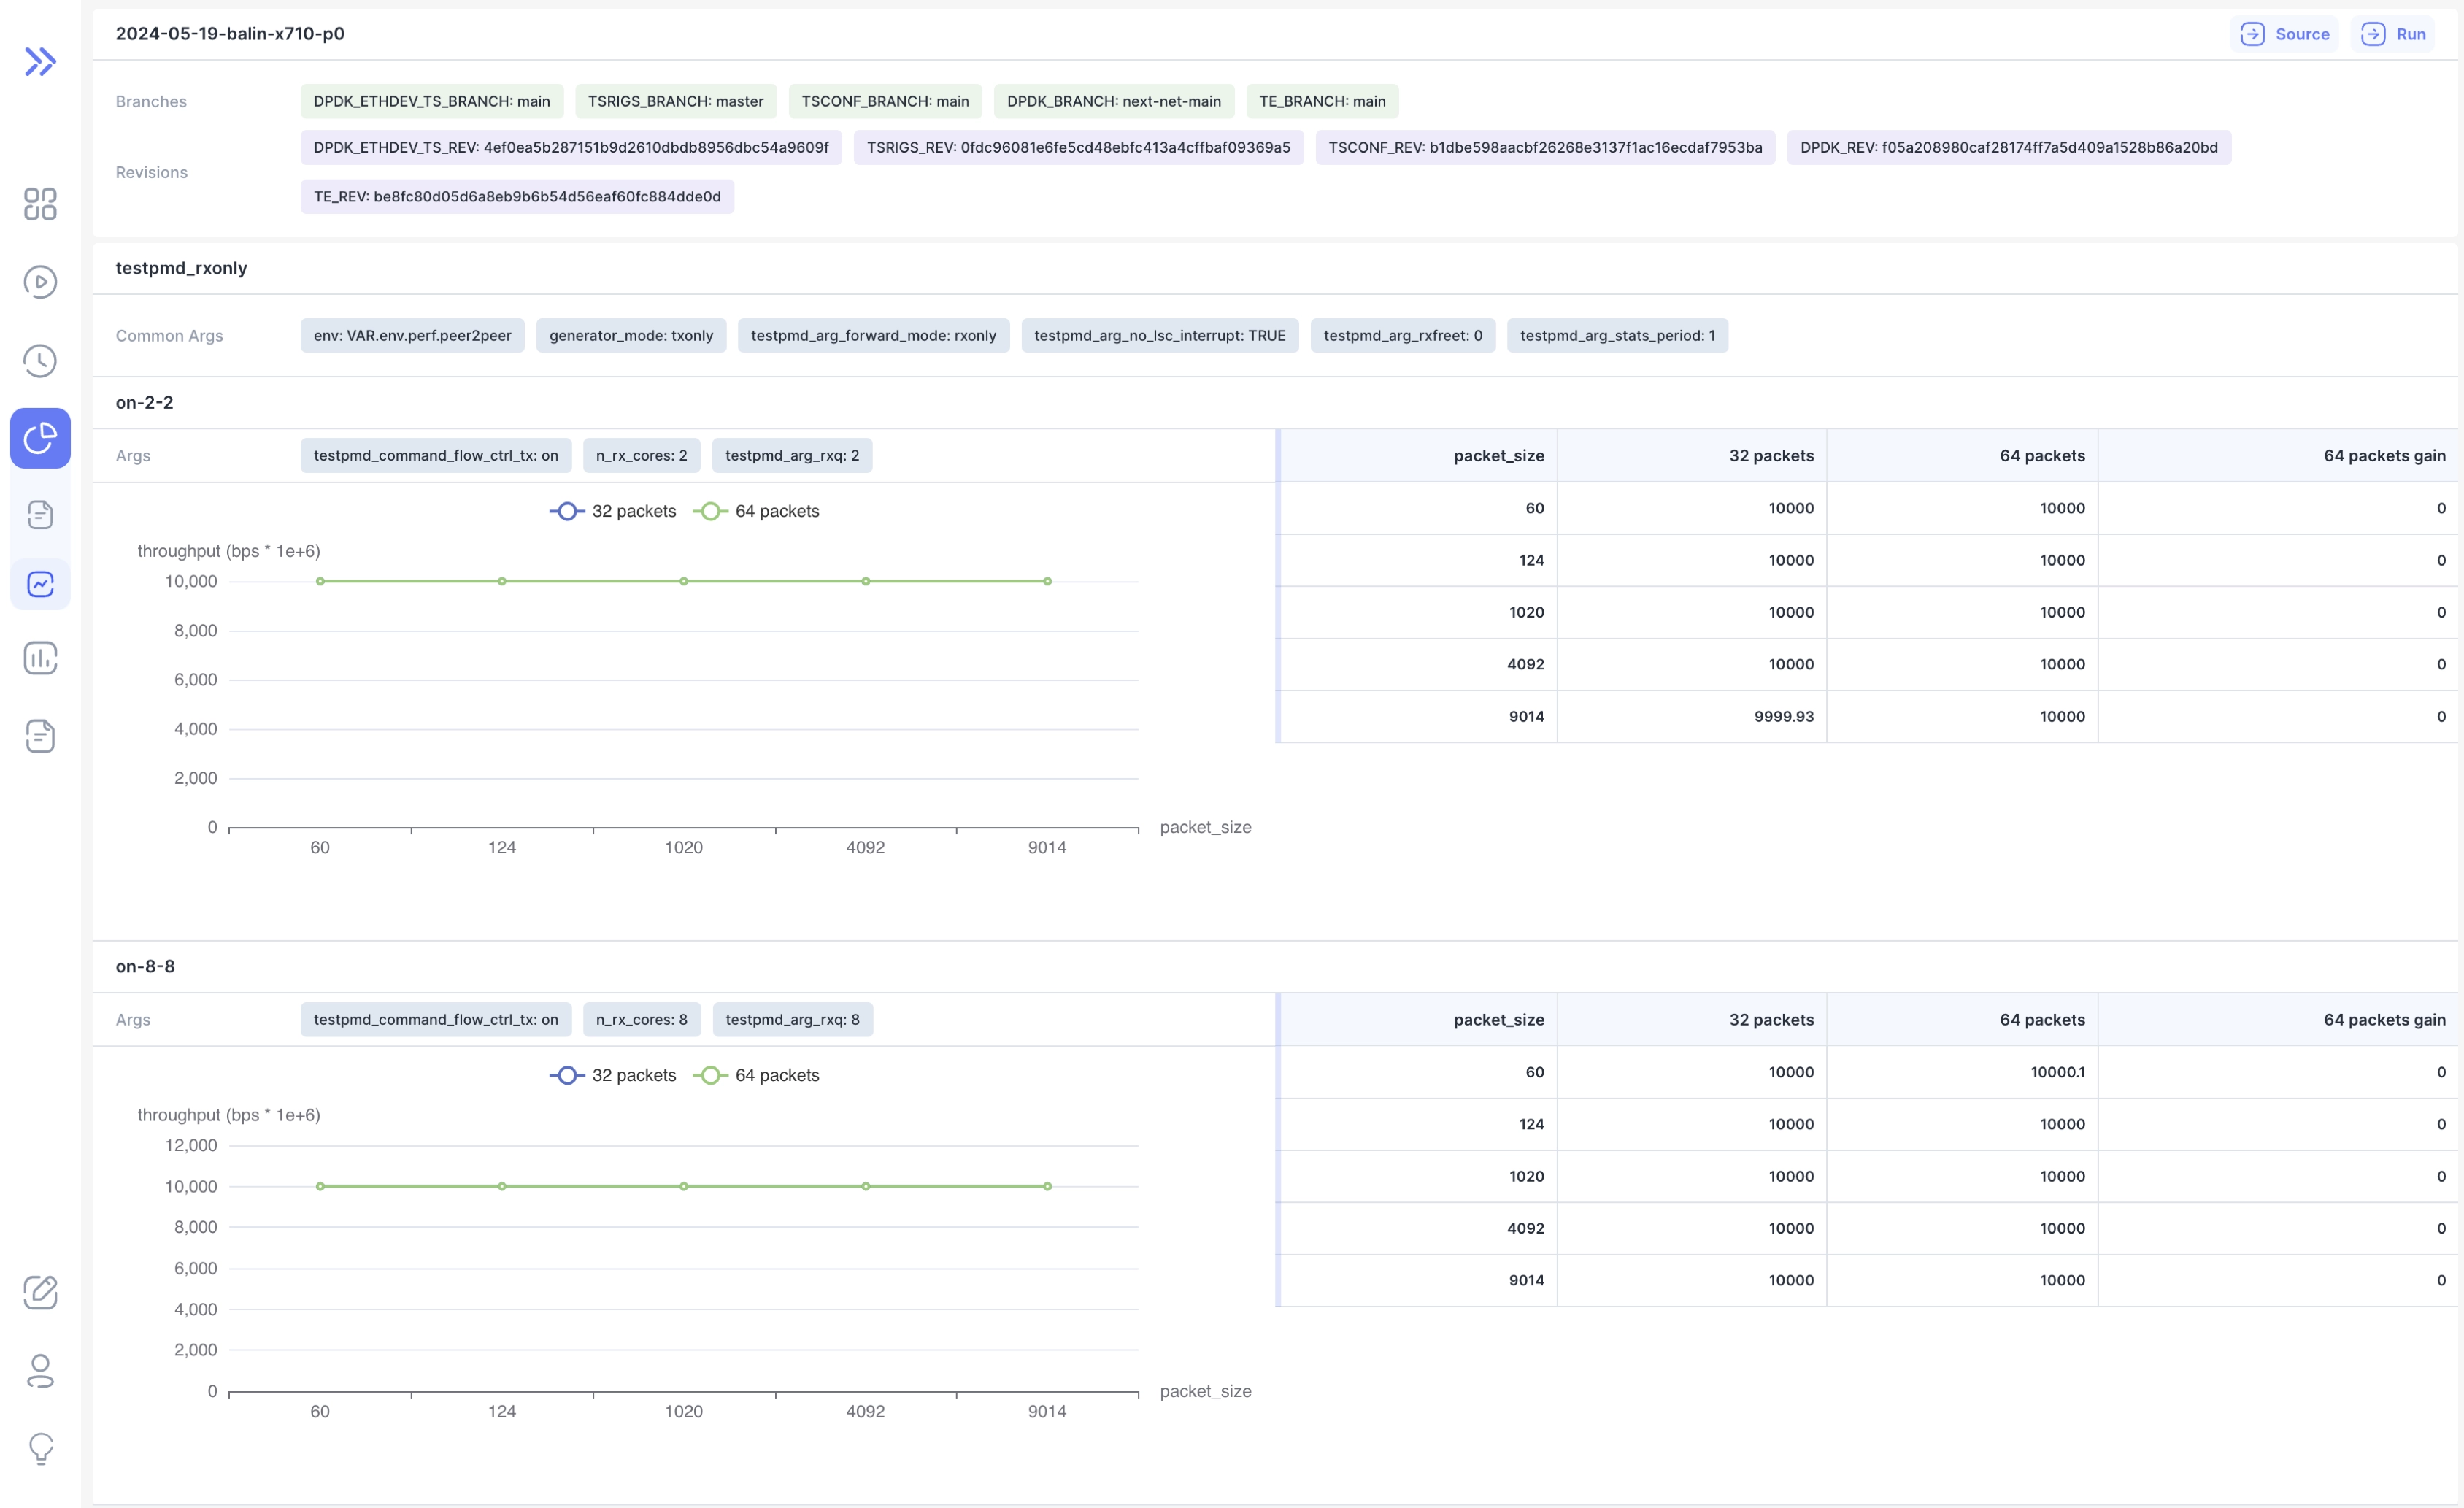Open the user profile icon in sidebar
This screenshot has width=2464, height=1508.
coord(40,1371)
